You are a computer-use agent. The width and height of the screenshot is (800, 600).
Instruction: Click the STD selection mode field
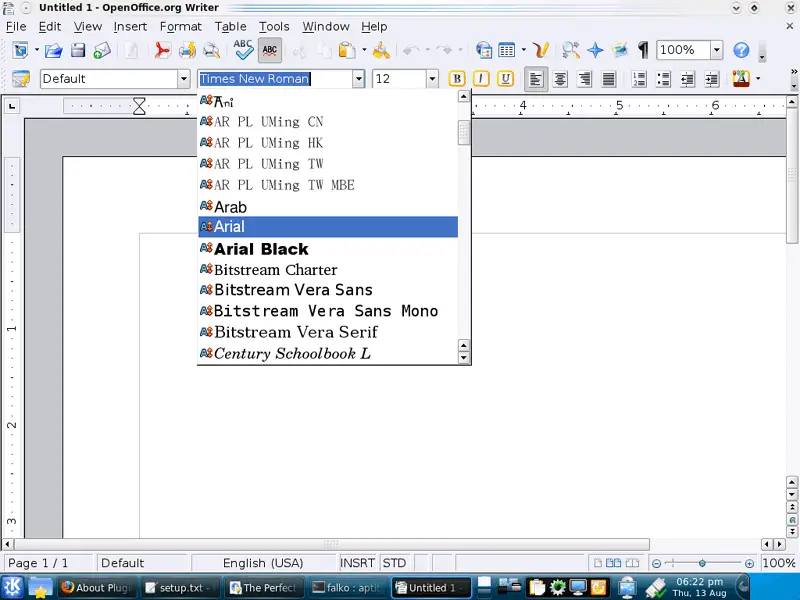point(394,563)
